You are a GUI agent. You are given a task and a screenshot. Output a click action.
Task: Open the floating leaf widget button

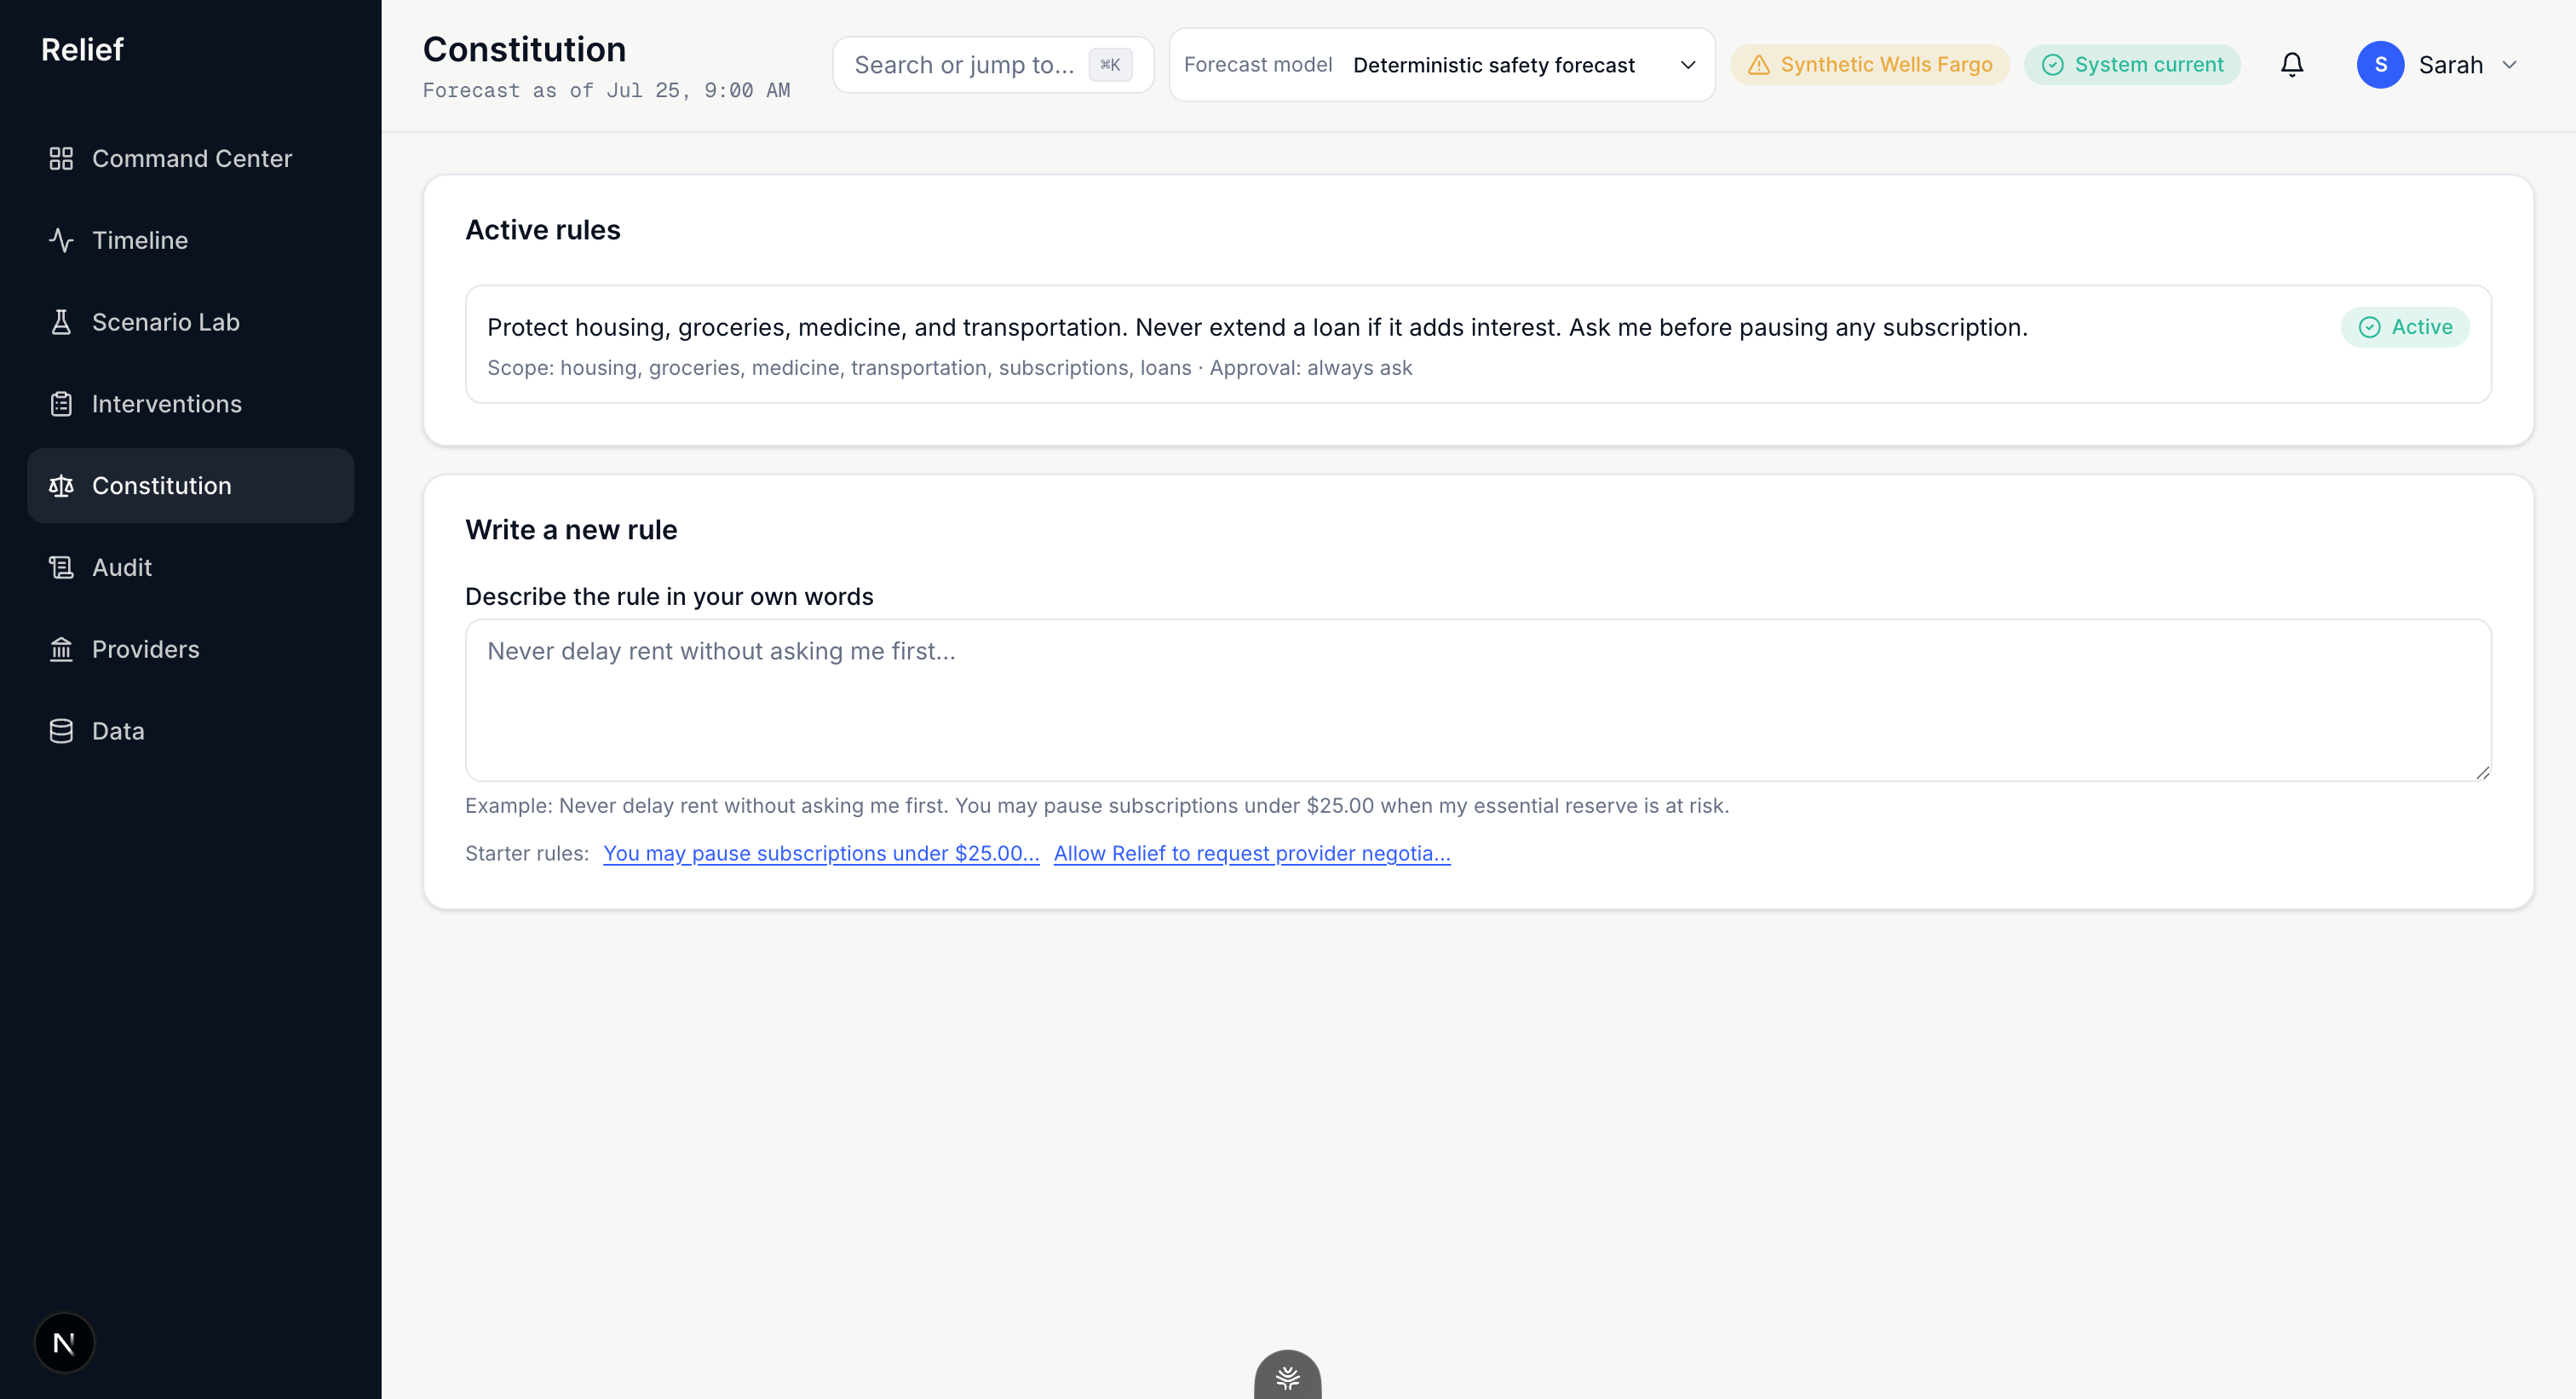1288,1375
